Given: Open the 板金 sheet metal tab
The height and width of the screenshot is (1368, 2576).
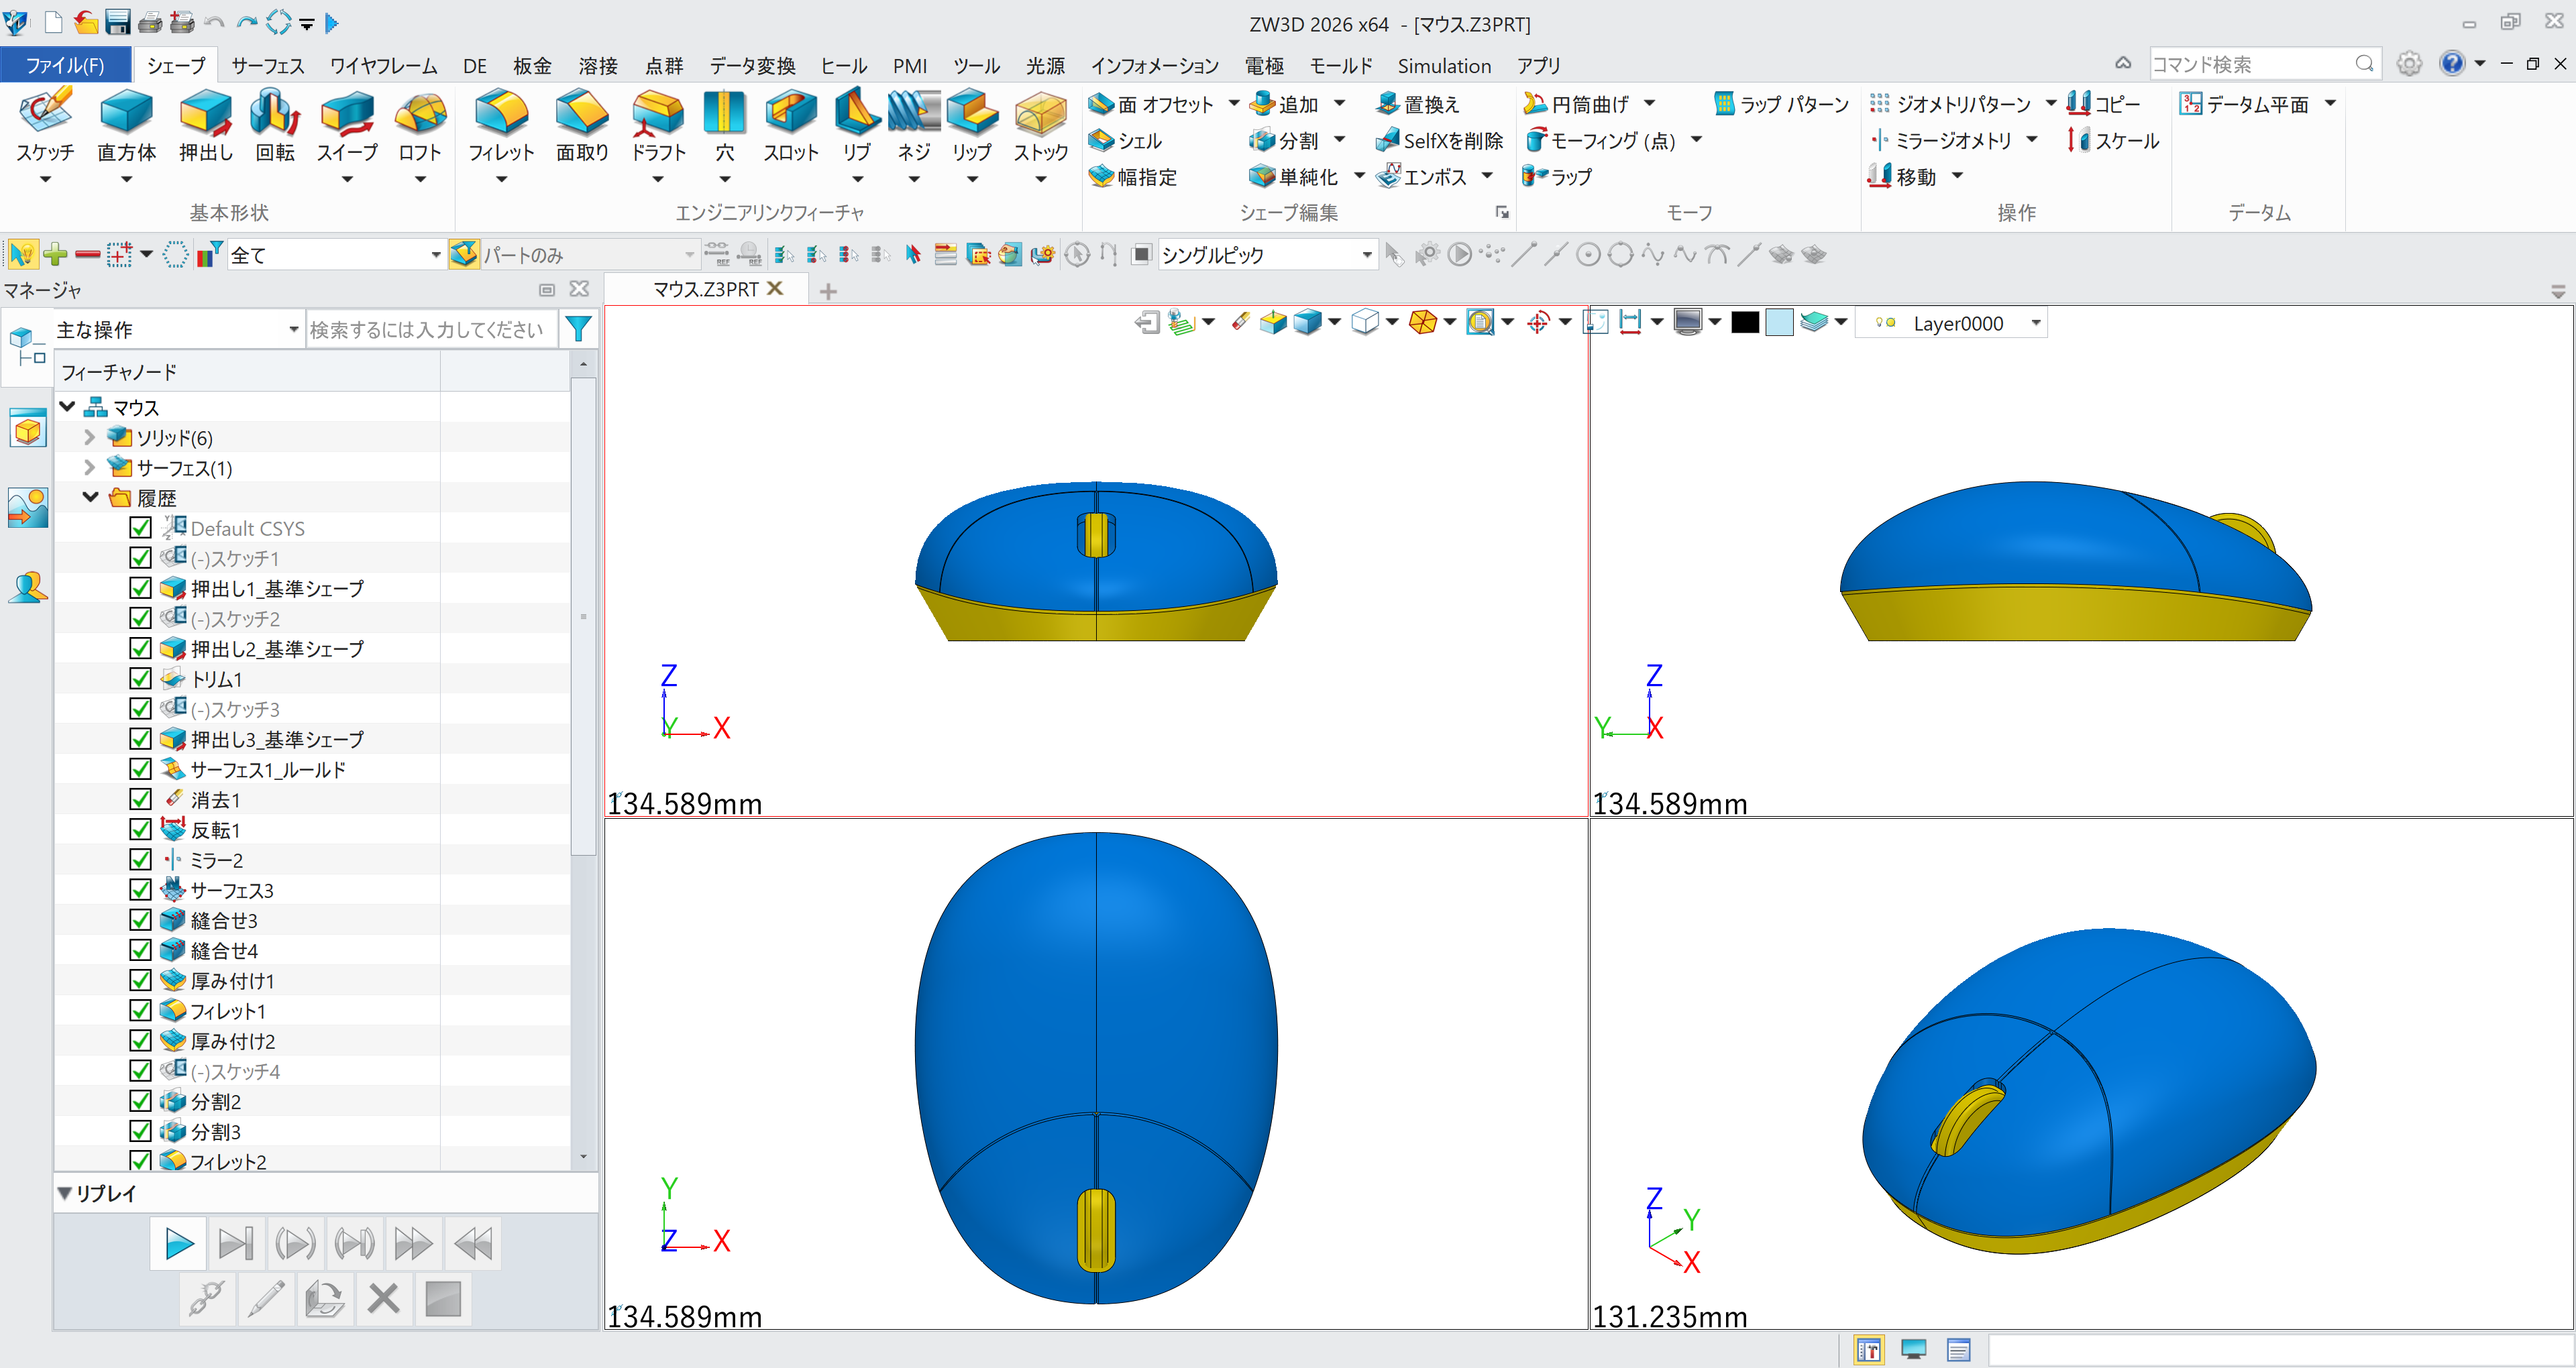Looking at the screenshot, I should pyautogui.click(x=532, y=65).
